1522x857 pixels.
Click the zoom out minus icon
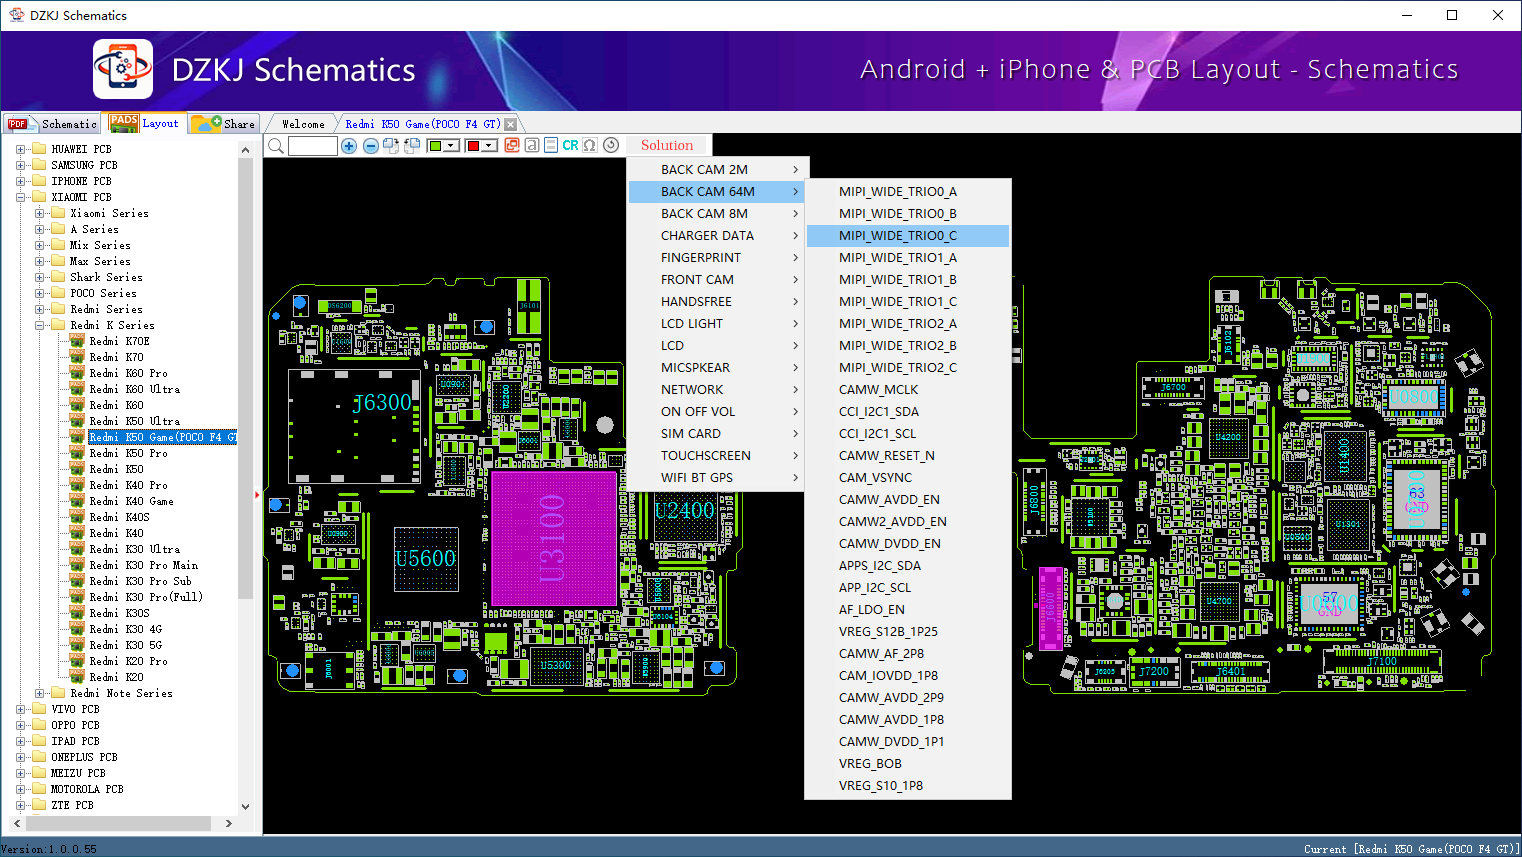pyautogui.click(x=371, y=146)
